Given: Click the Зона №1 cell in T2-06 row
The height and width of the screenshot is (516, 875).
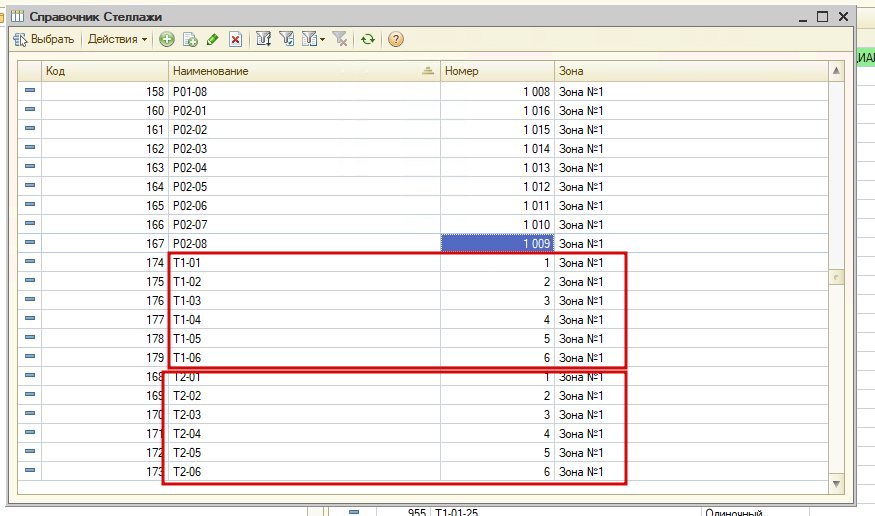Looking at the screenshot, I should coord(691,471).
